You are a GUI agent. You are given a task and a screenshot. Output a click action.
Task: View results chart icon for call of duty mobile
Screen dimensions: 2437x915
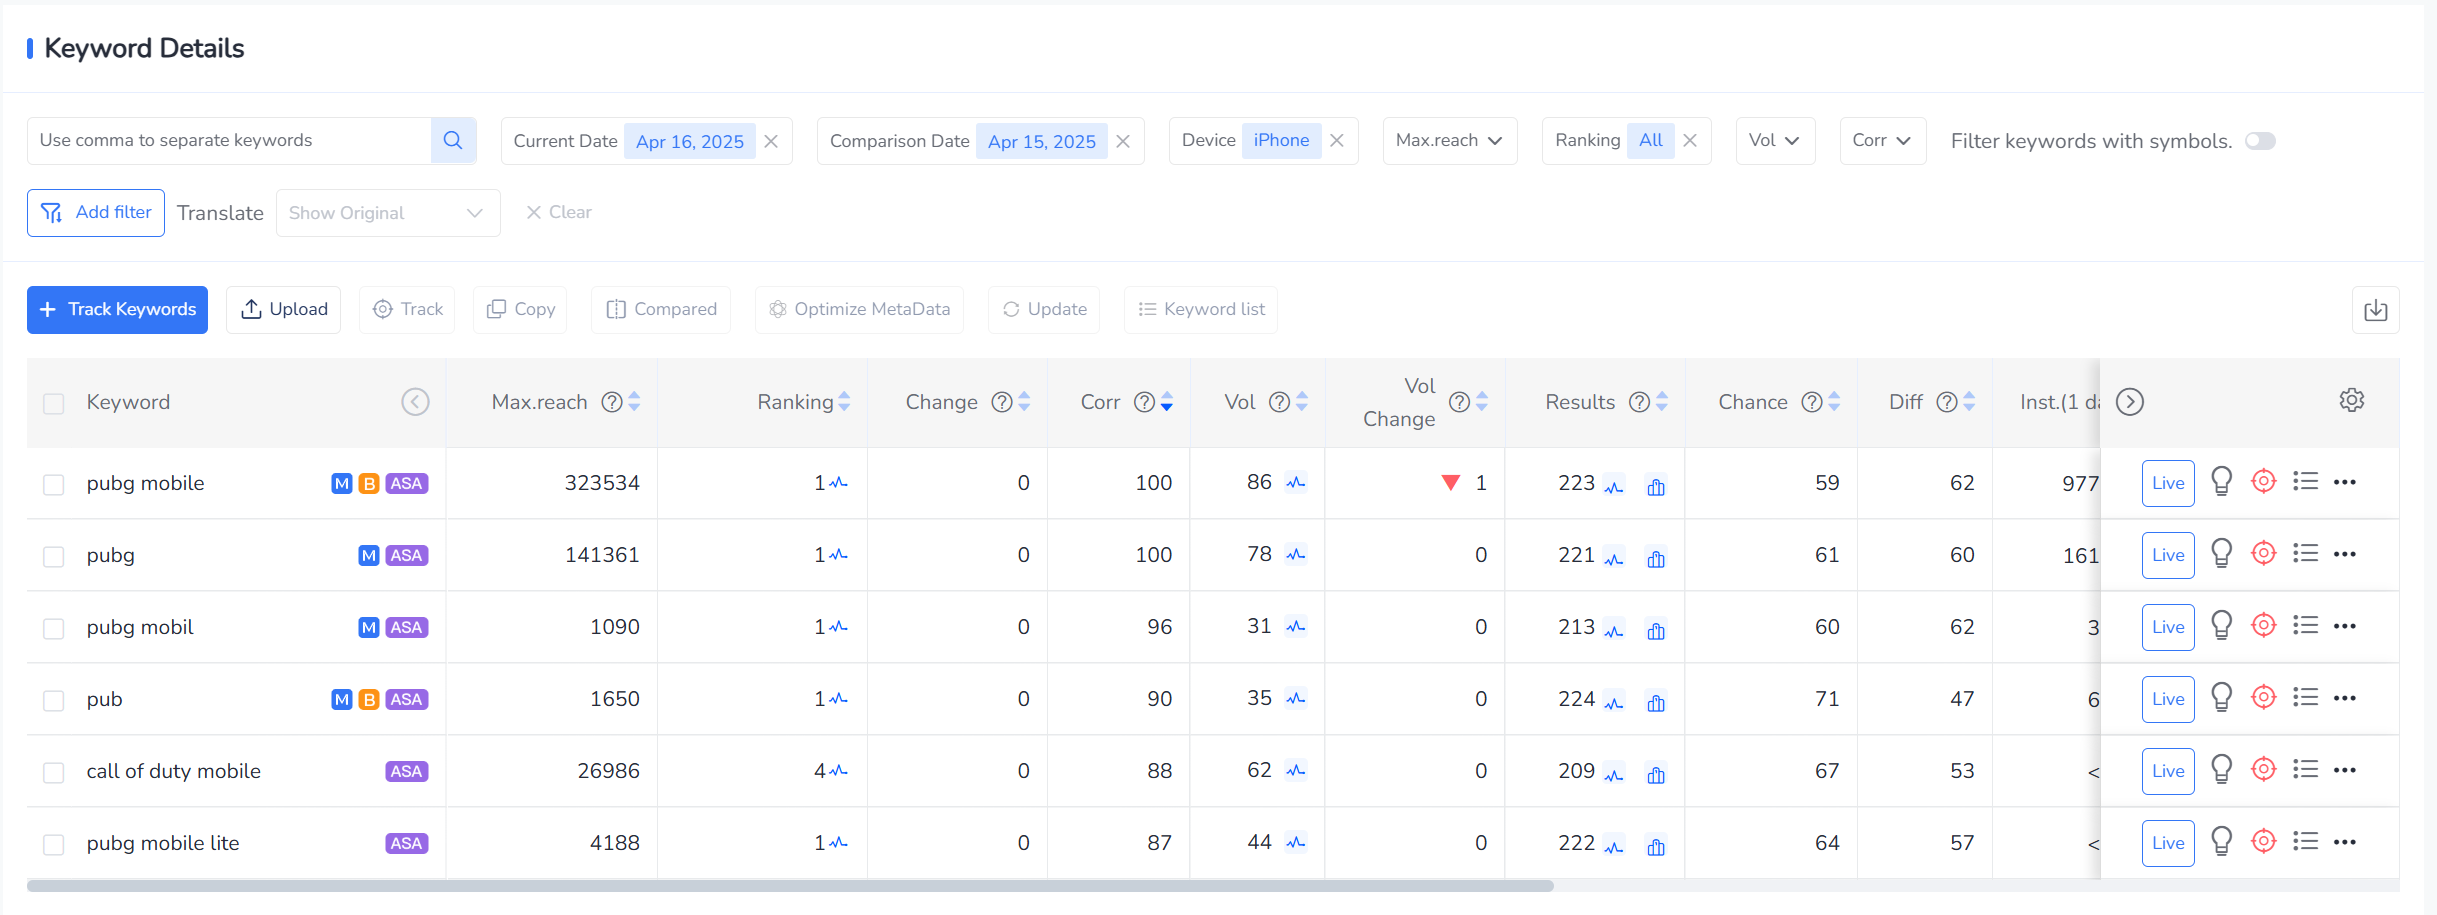click(x=1656, y=775)
